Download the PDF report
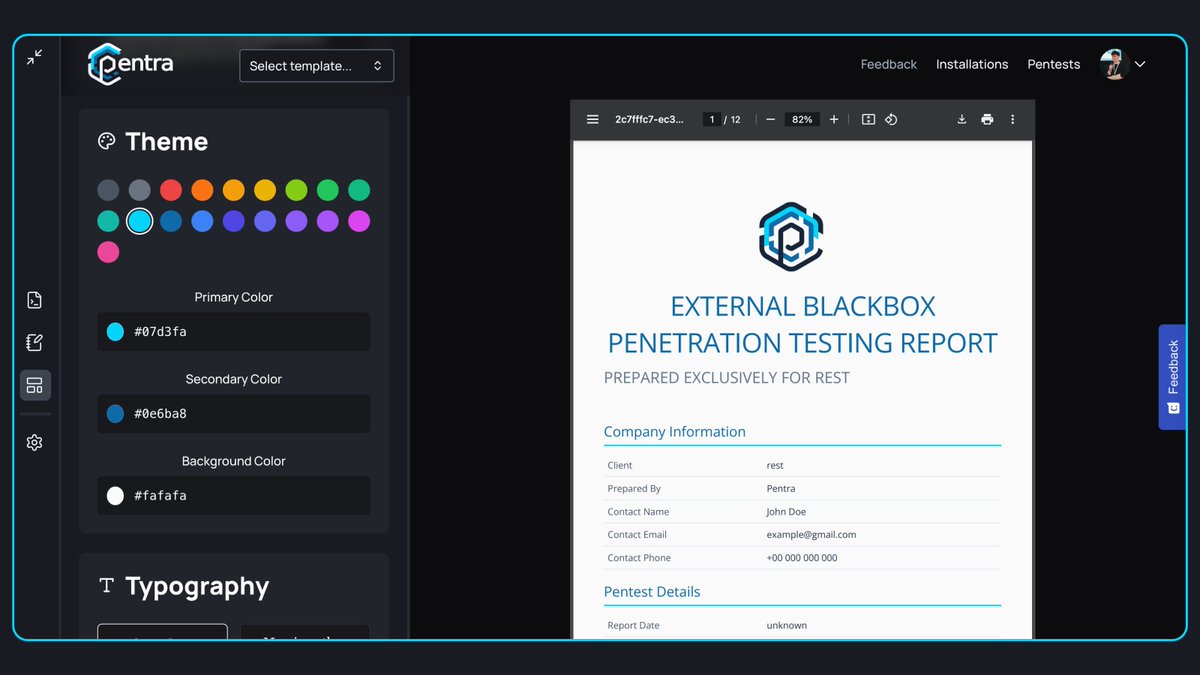Screen dimensions: 1200x675 [962, 119]
